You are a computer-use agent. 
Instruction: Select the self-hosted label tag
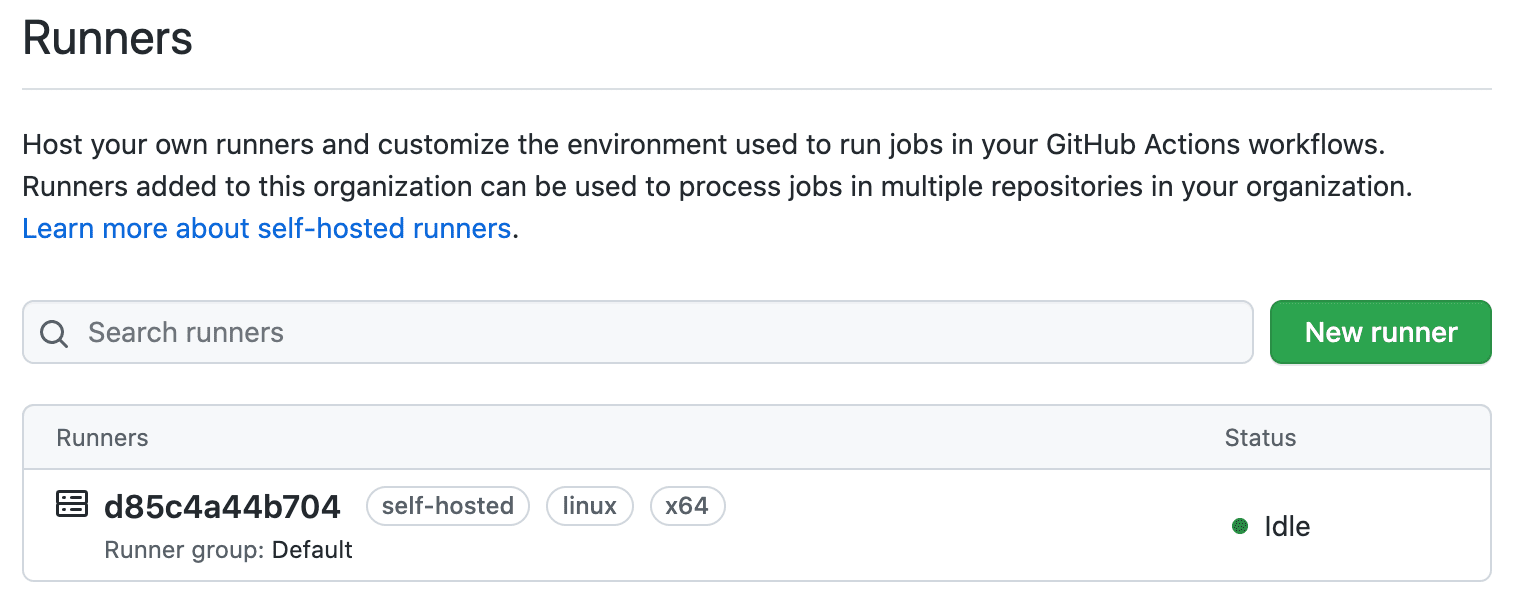[447, 506]
